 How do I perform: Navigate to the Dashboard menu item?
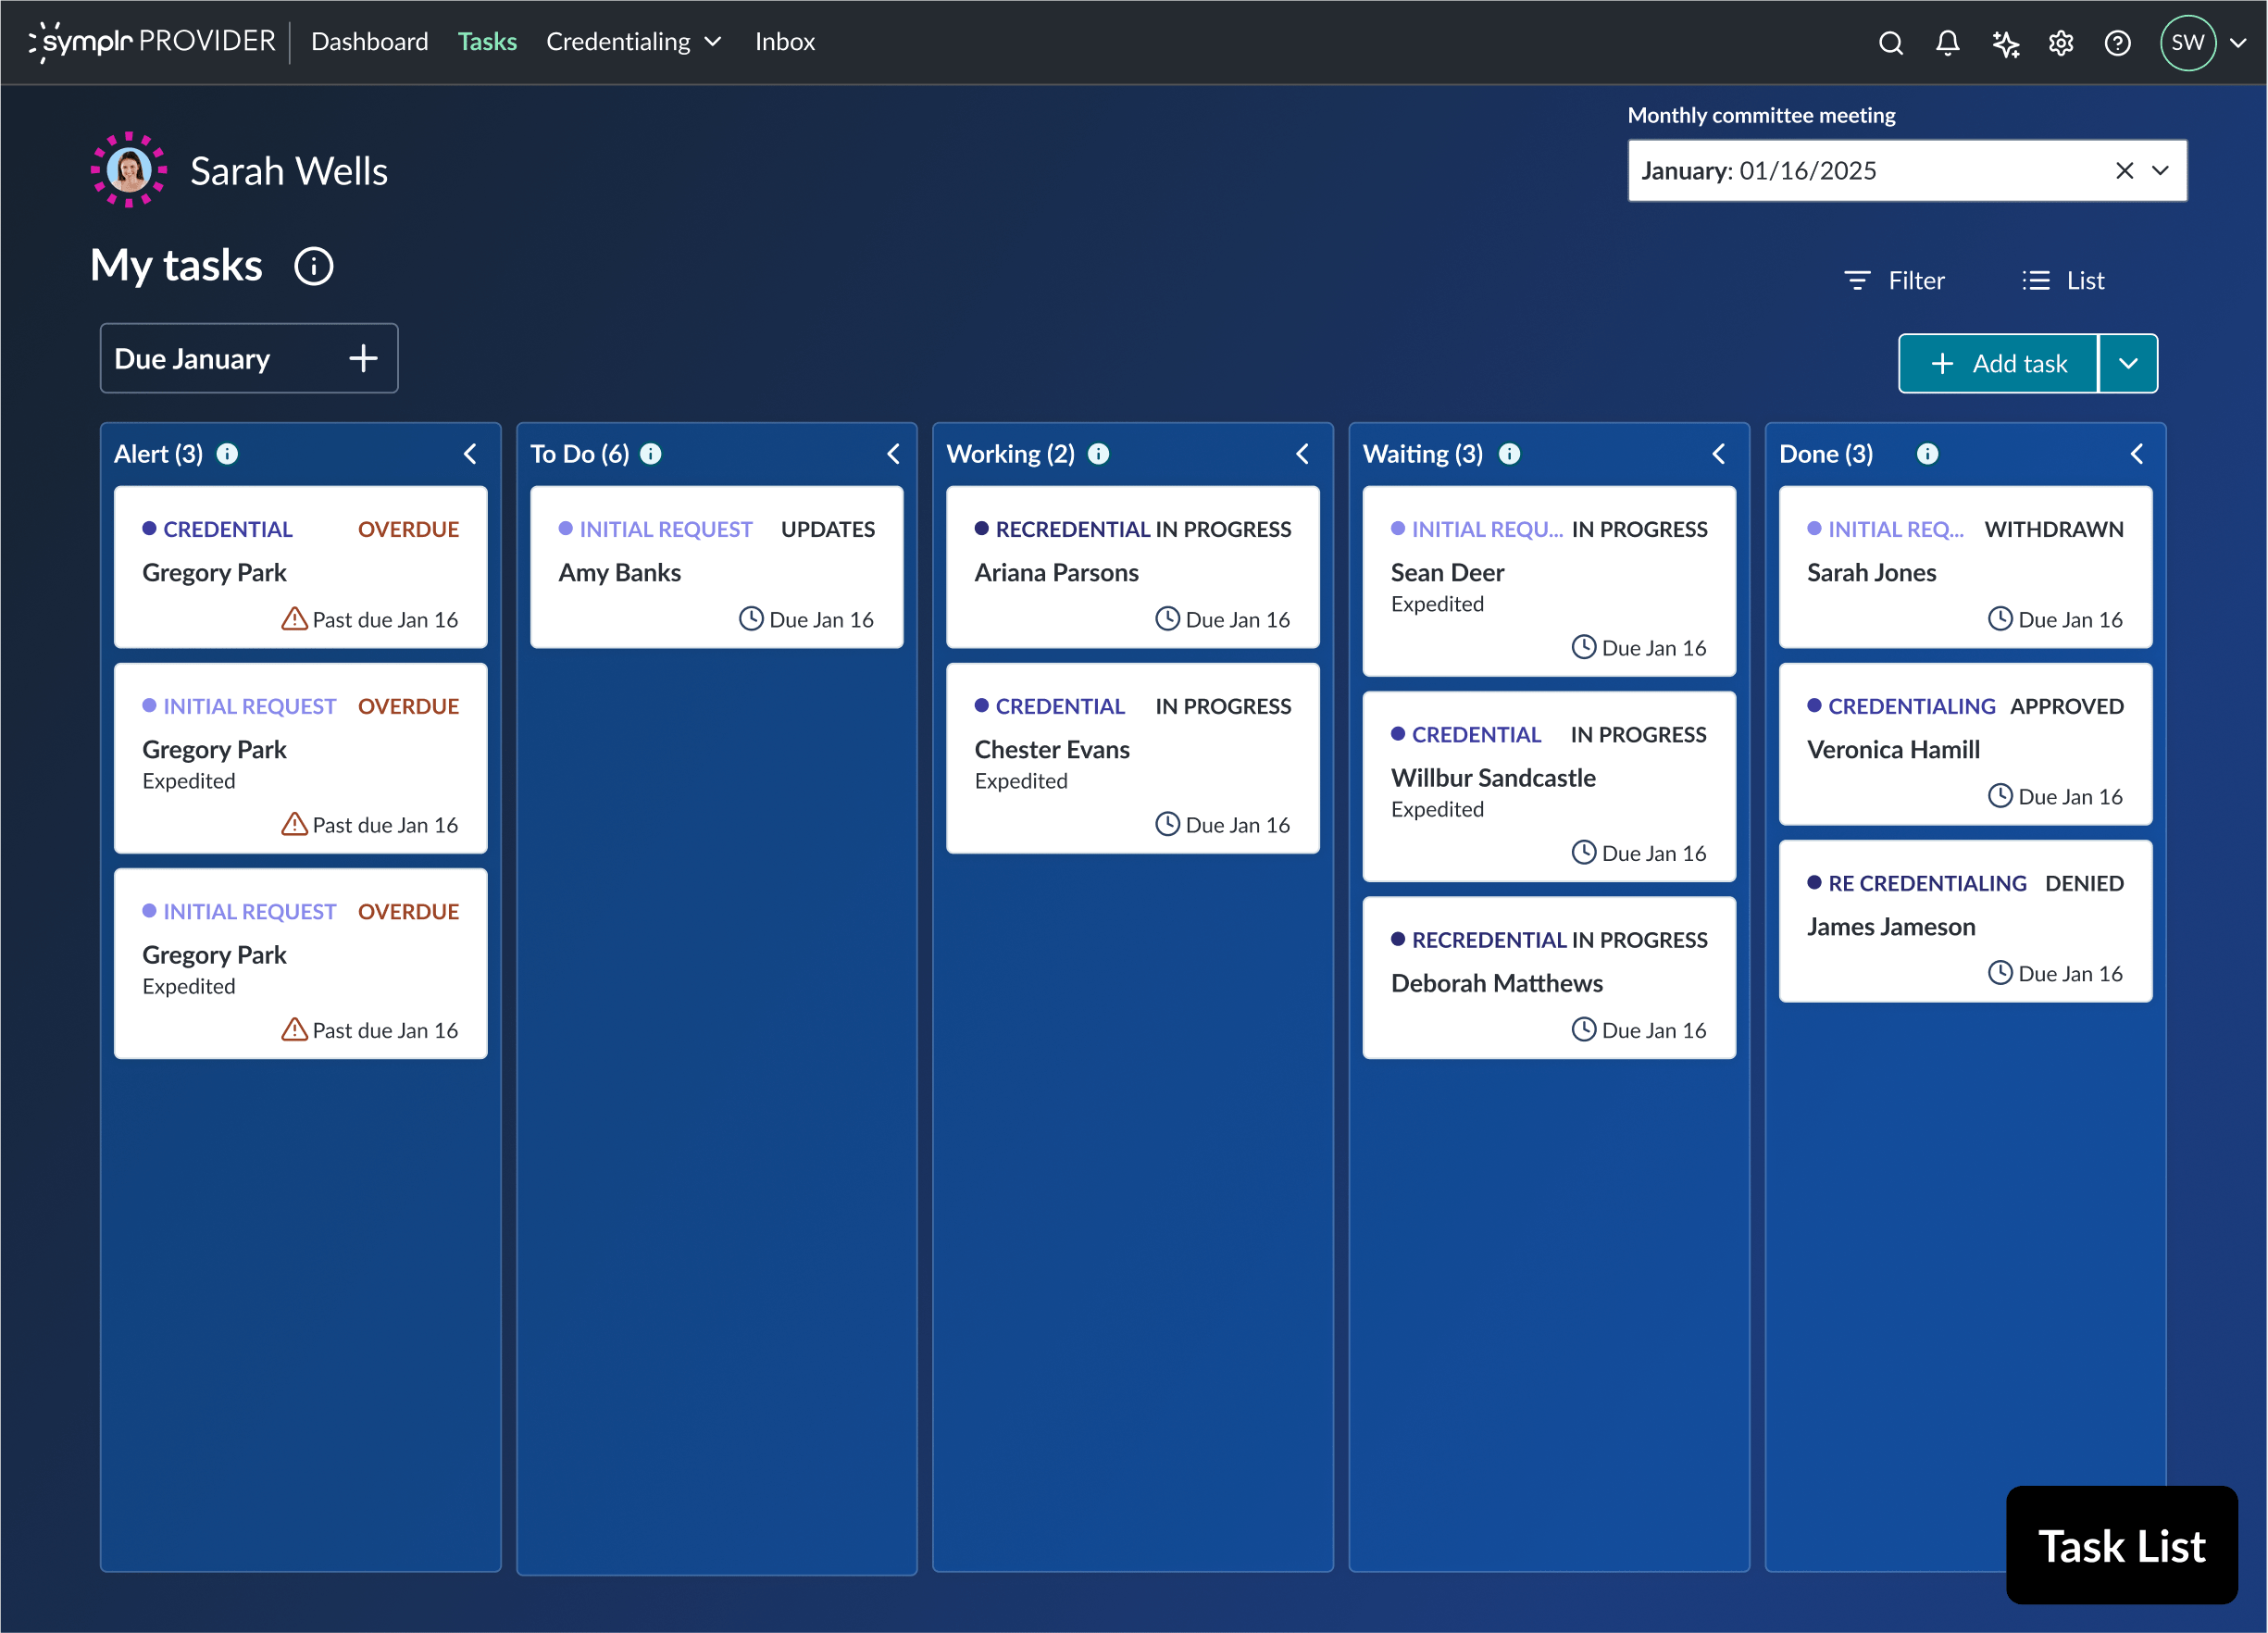pyautogui.click(x=370, y=42)
